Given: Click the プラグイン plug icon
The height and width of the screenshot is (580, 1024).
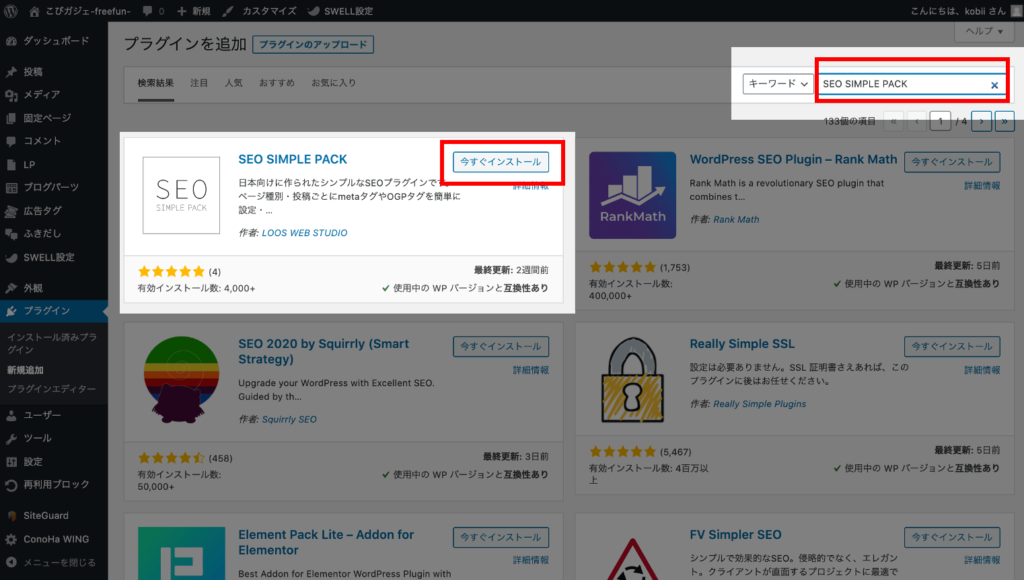Looking at the screenshot, I should [11, 311].
